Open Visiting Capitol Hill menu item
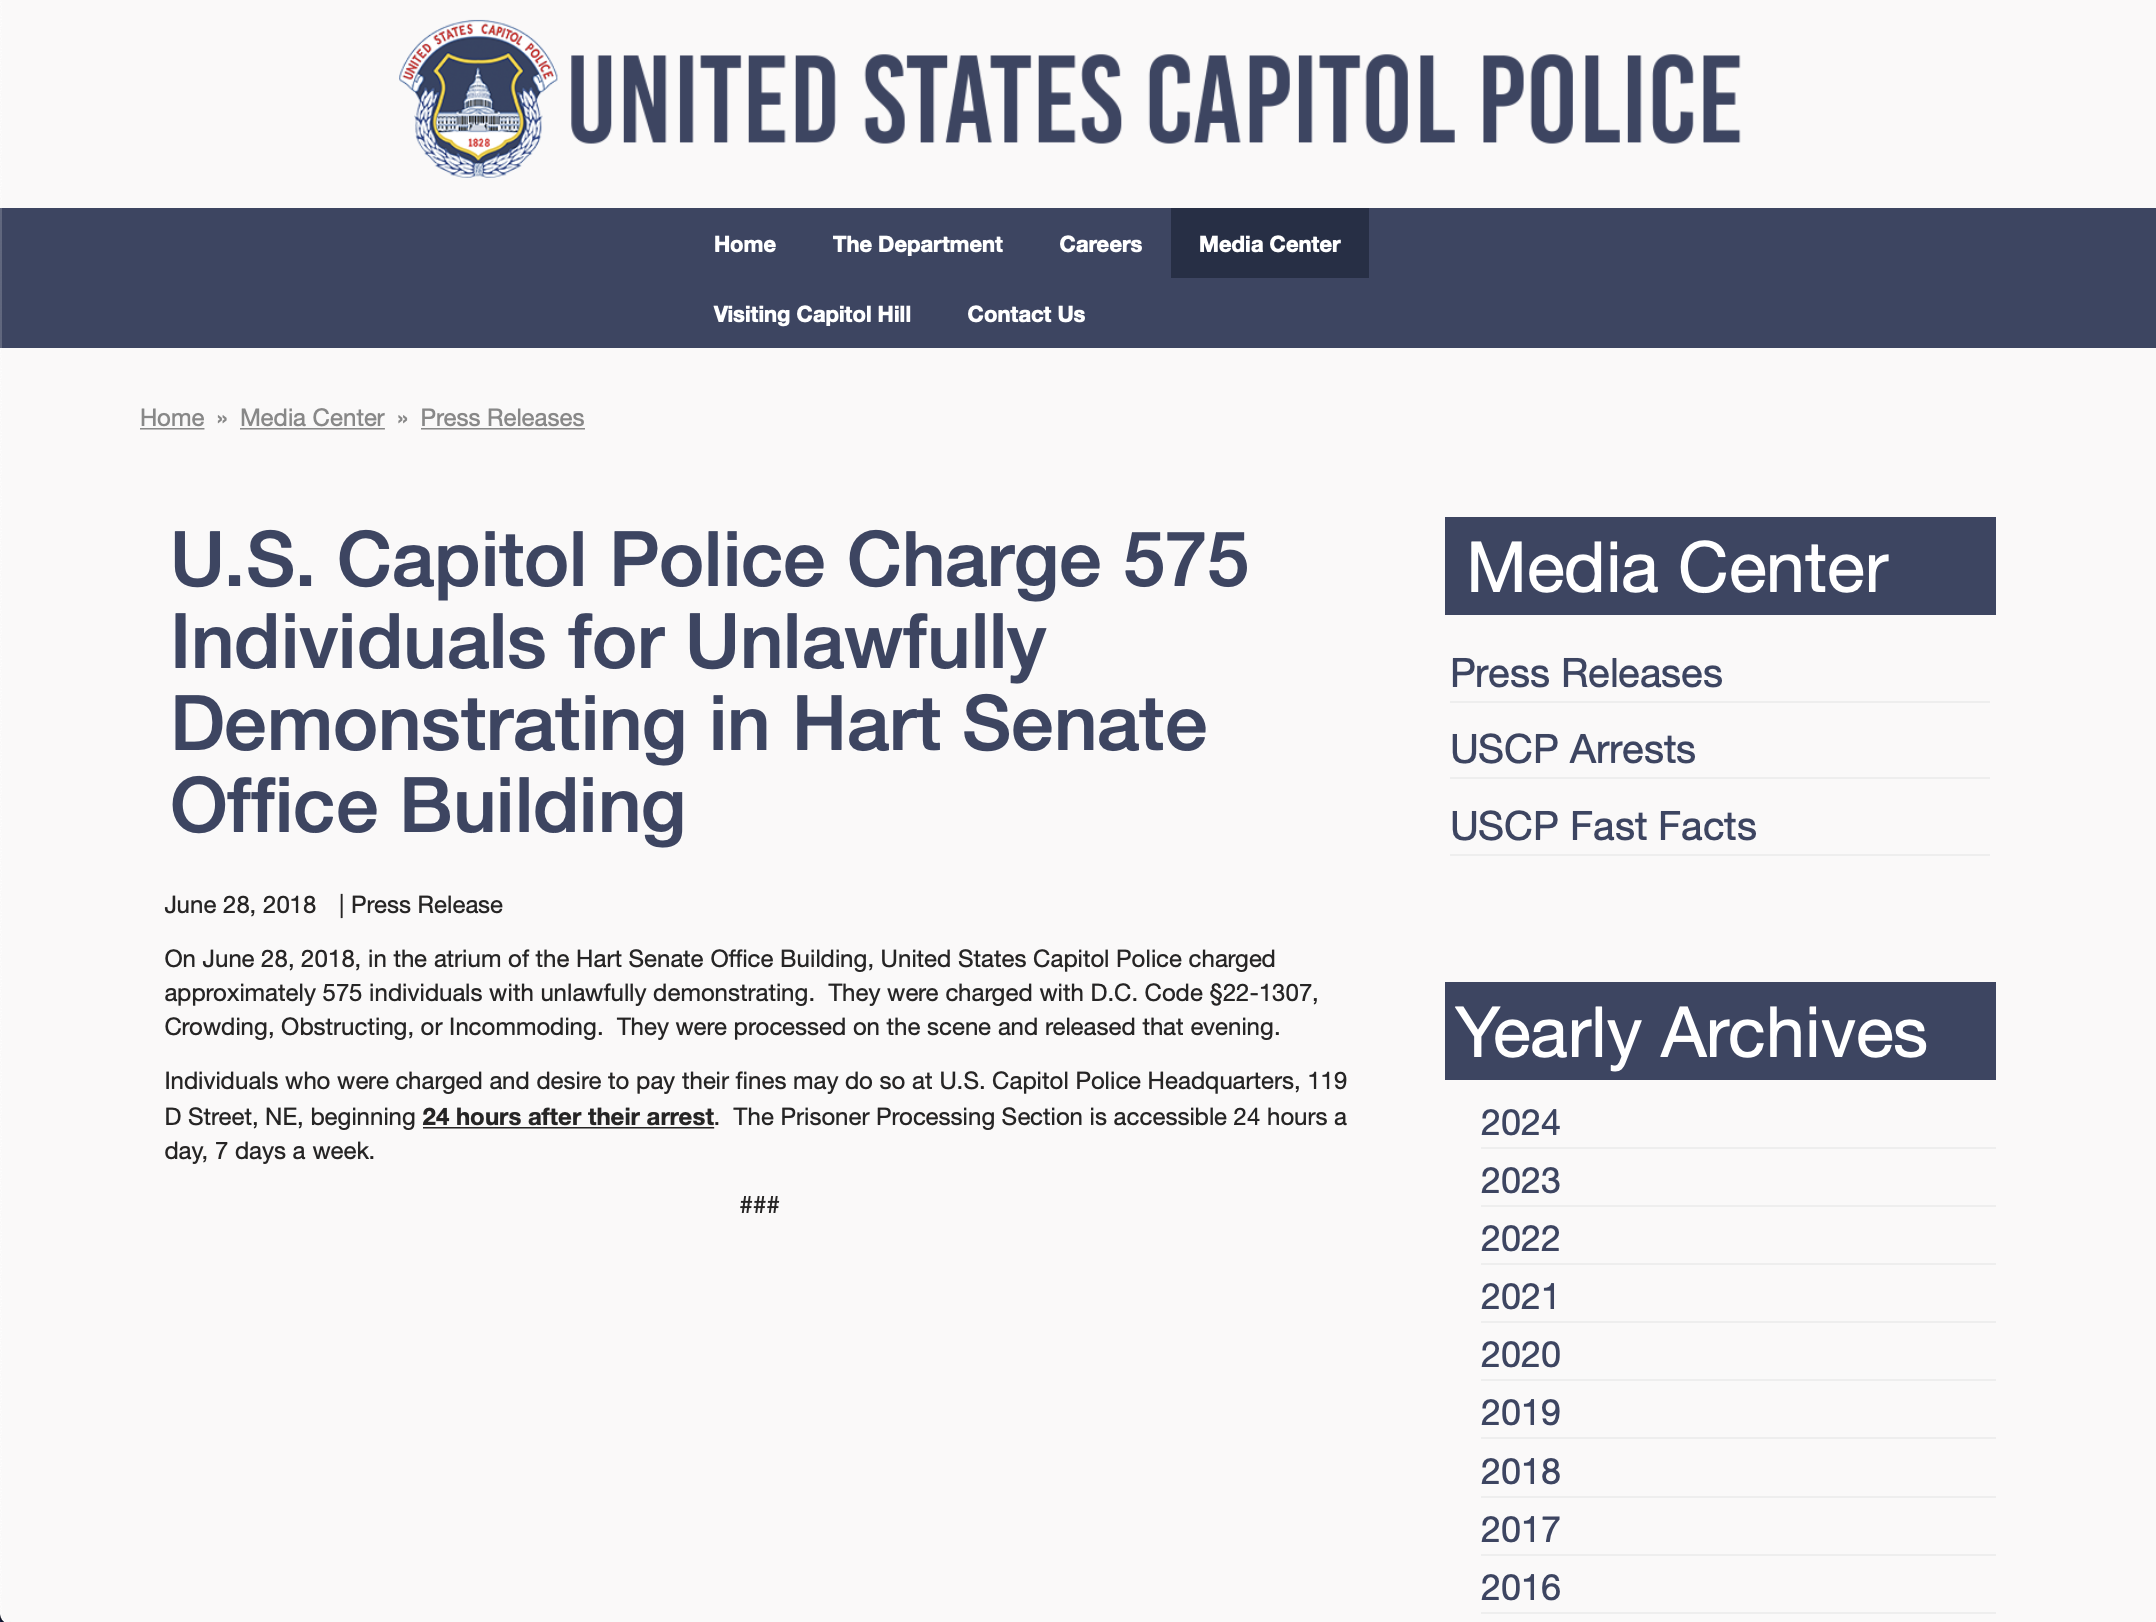The width and height of the screenshot is (2156, 1622). click(812, 314)
